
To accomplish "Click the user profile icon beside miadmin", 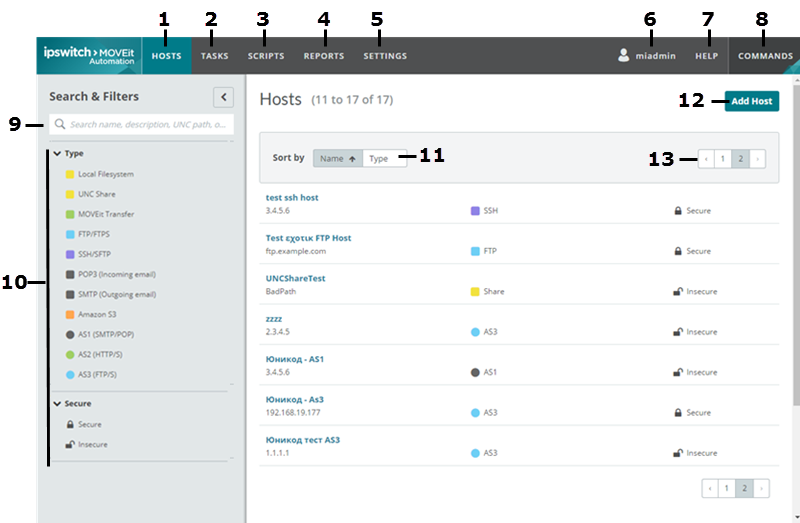I will (623, 55).
